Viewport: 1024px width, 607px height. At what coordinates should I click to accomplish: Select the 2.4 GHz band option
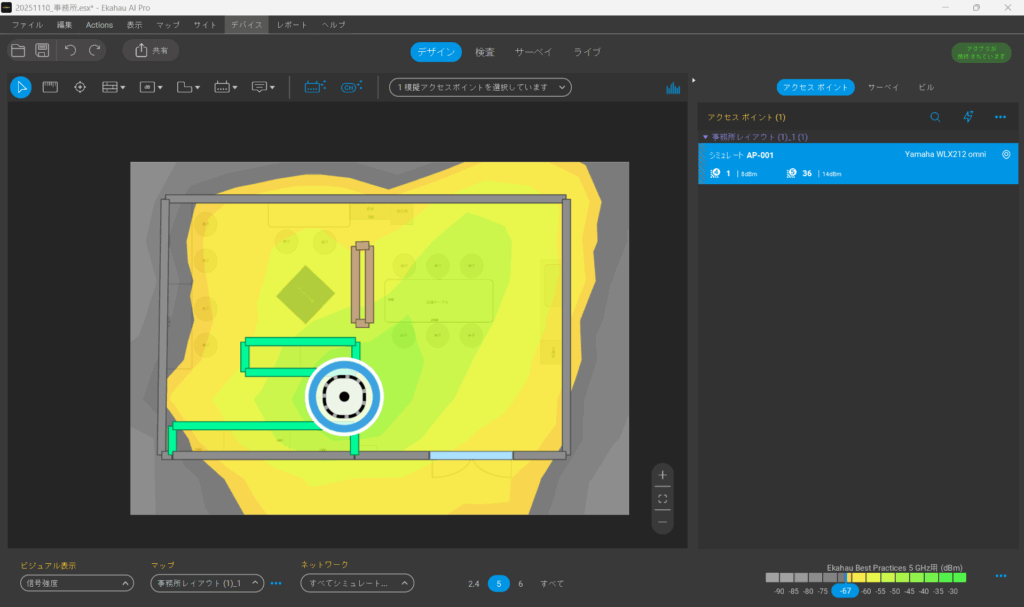tap(474, 583)
